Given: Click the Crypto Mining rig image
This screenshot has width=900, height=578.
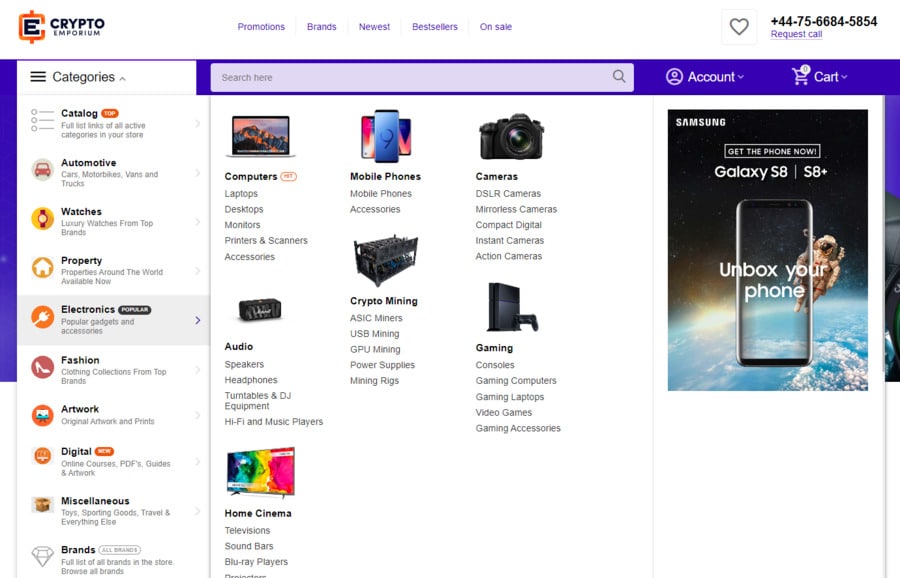Looking at the screenshot, I should (x=386, y=260).
